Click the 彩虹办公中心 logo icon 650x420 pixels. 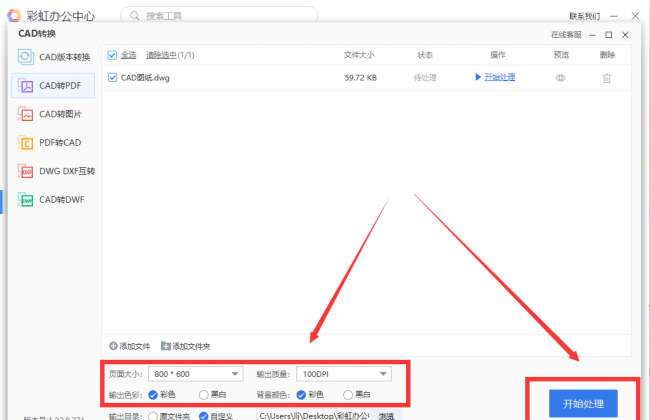coord(14,16)
